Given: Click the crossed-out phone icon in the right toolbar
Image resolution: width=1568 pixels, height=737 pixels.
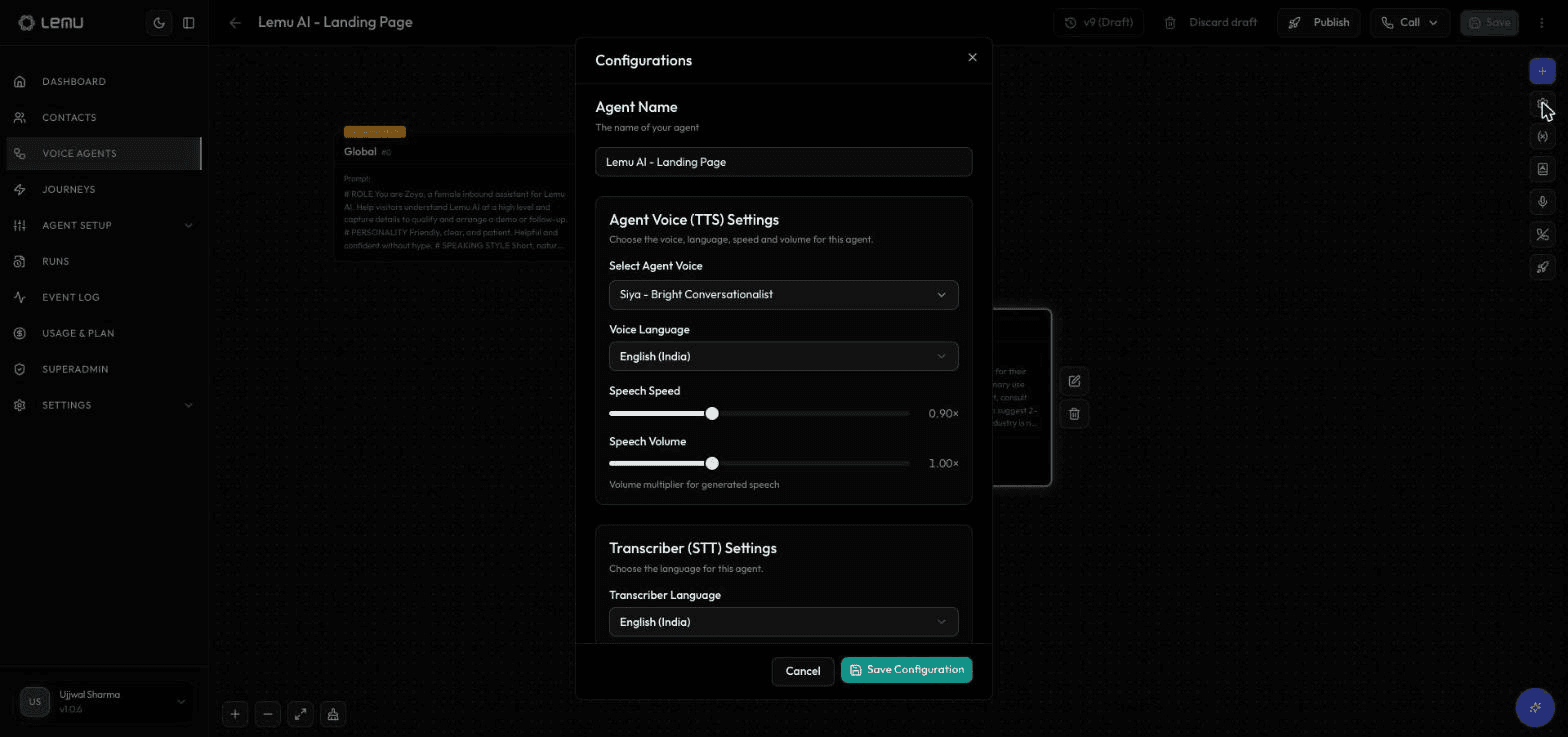Looking at the screenshot, I should click(1542, 235).
